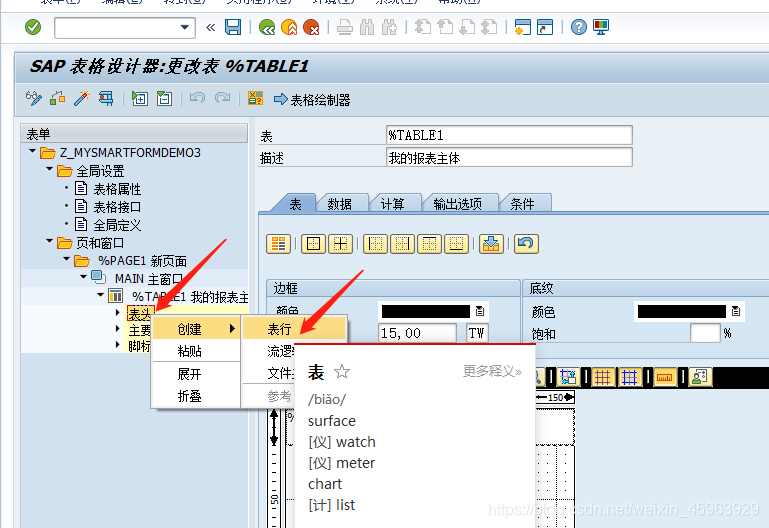This screenshot has height=528, width=769.
Task: Click the Save floppy disk icon
Action: (x=233, y=27)
